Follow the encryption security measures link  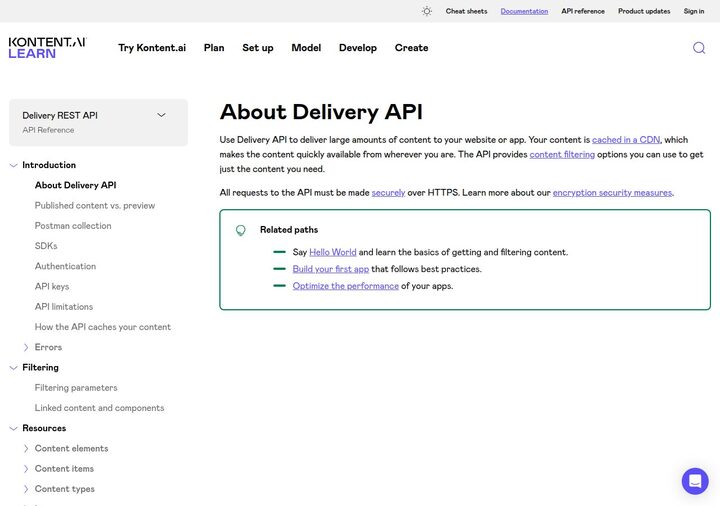(x=612, y=193)
